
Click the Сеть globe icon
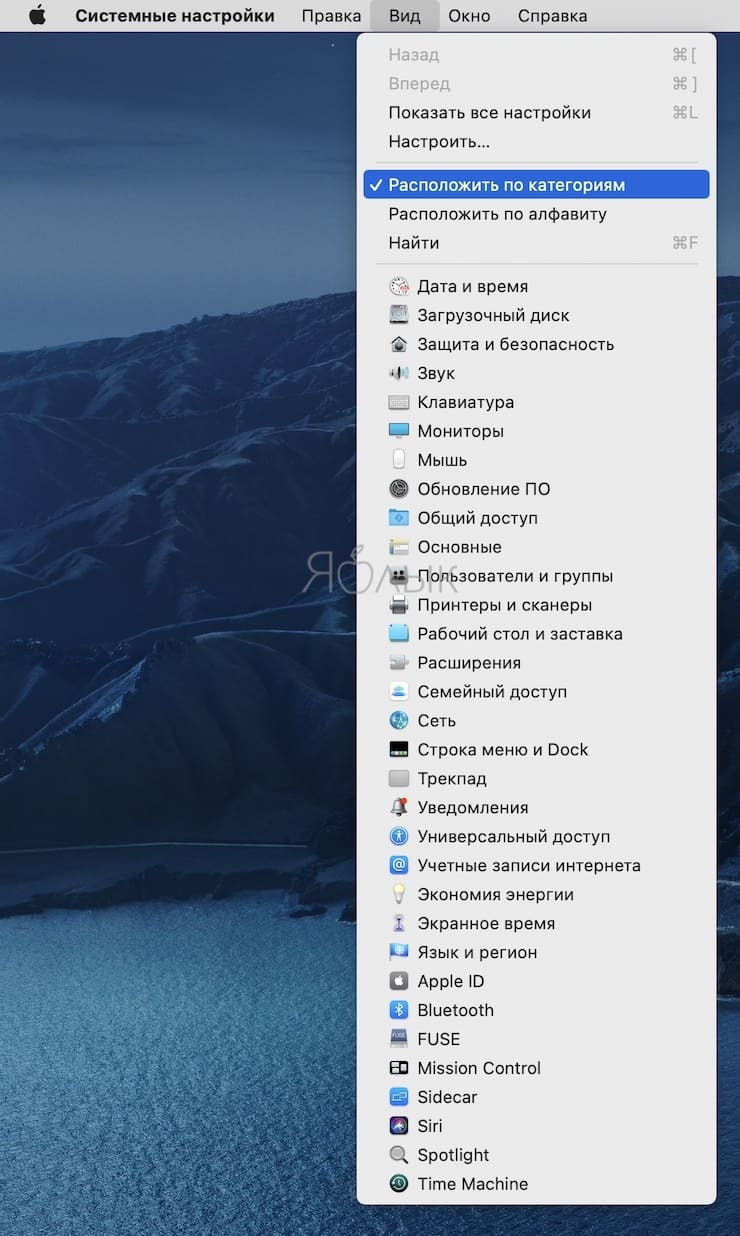[x=399, y=720]
